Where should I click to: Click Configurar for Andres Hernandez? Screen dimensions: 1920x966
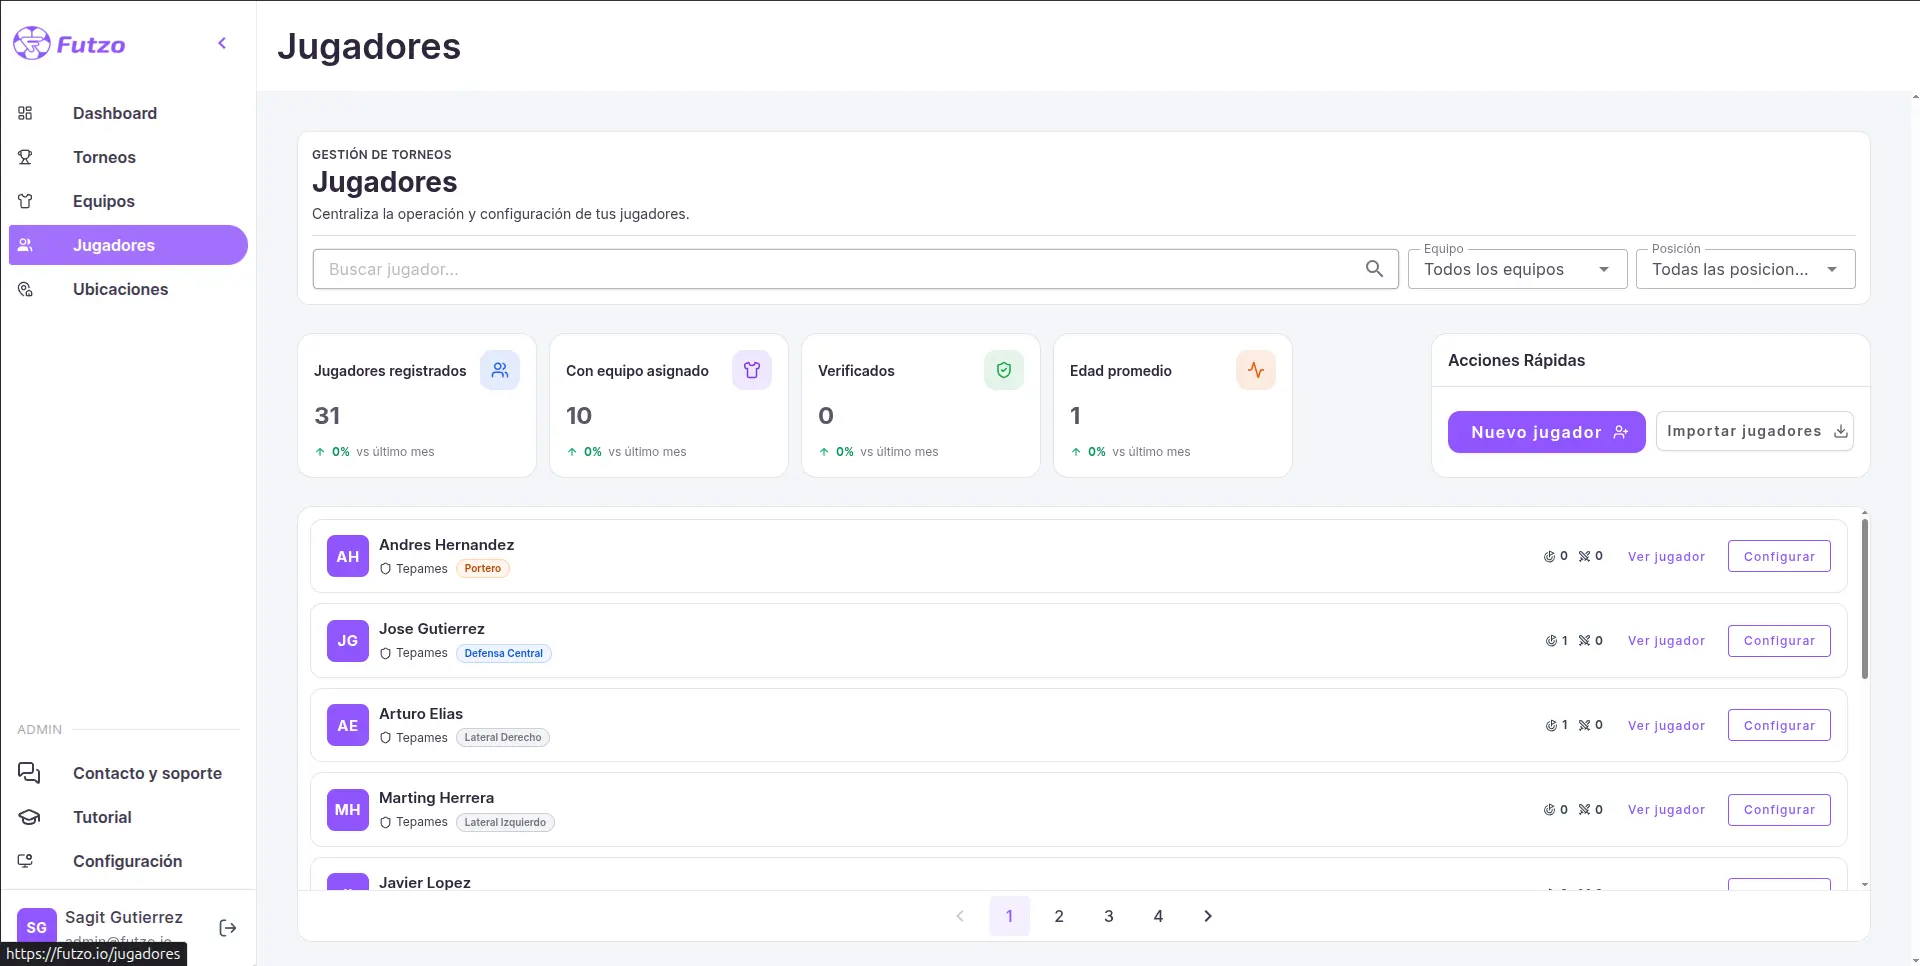1778,557
